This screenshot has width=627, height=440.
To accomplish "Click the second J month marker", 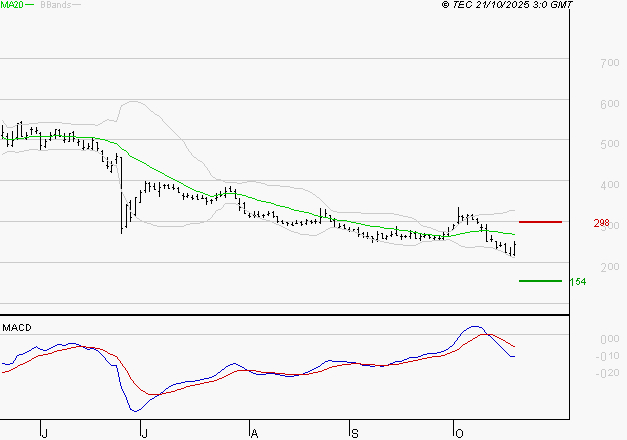I will 145,434.
